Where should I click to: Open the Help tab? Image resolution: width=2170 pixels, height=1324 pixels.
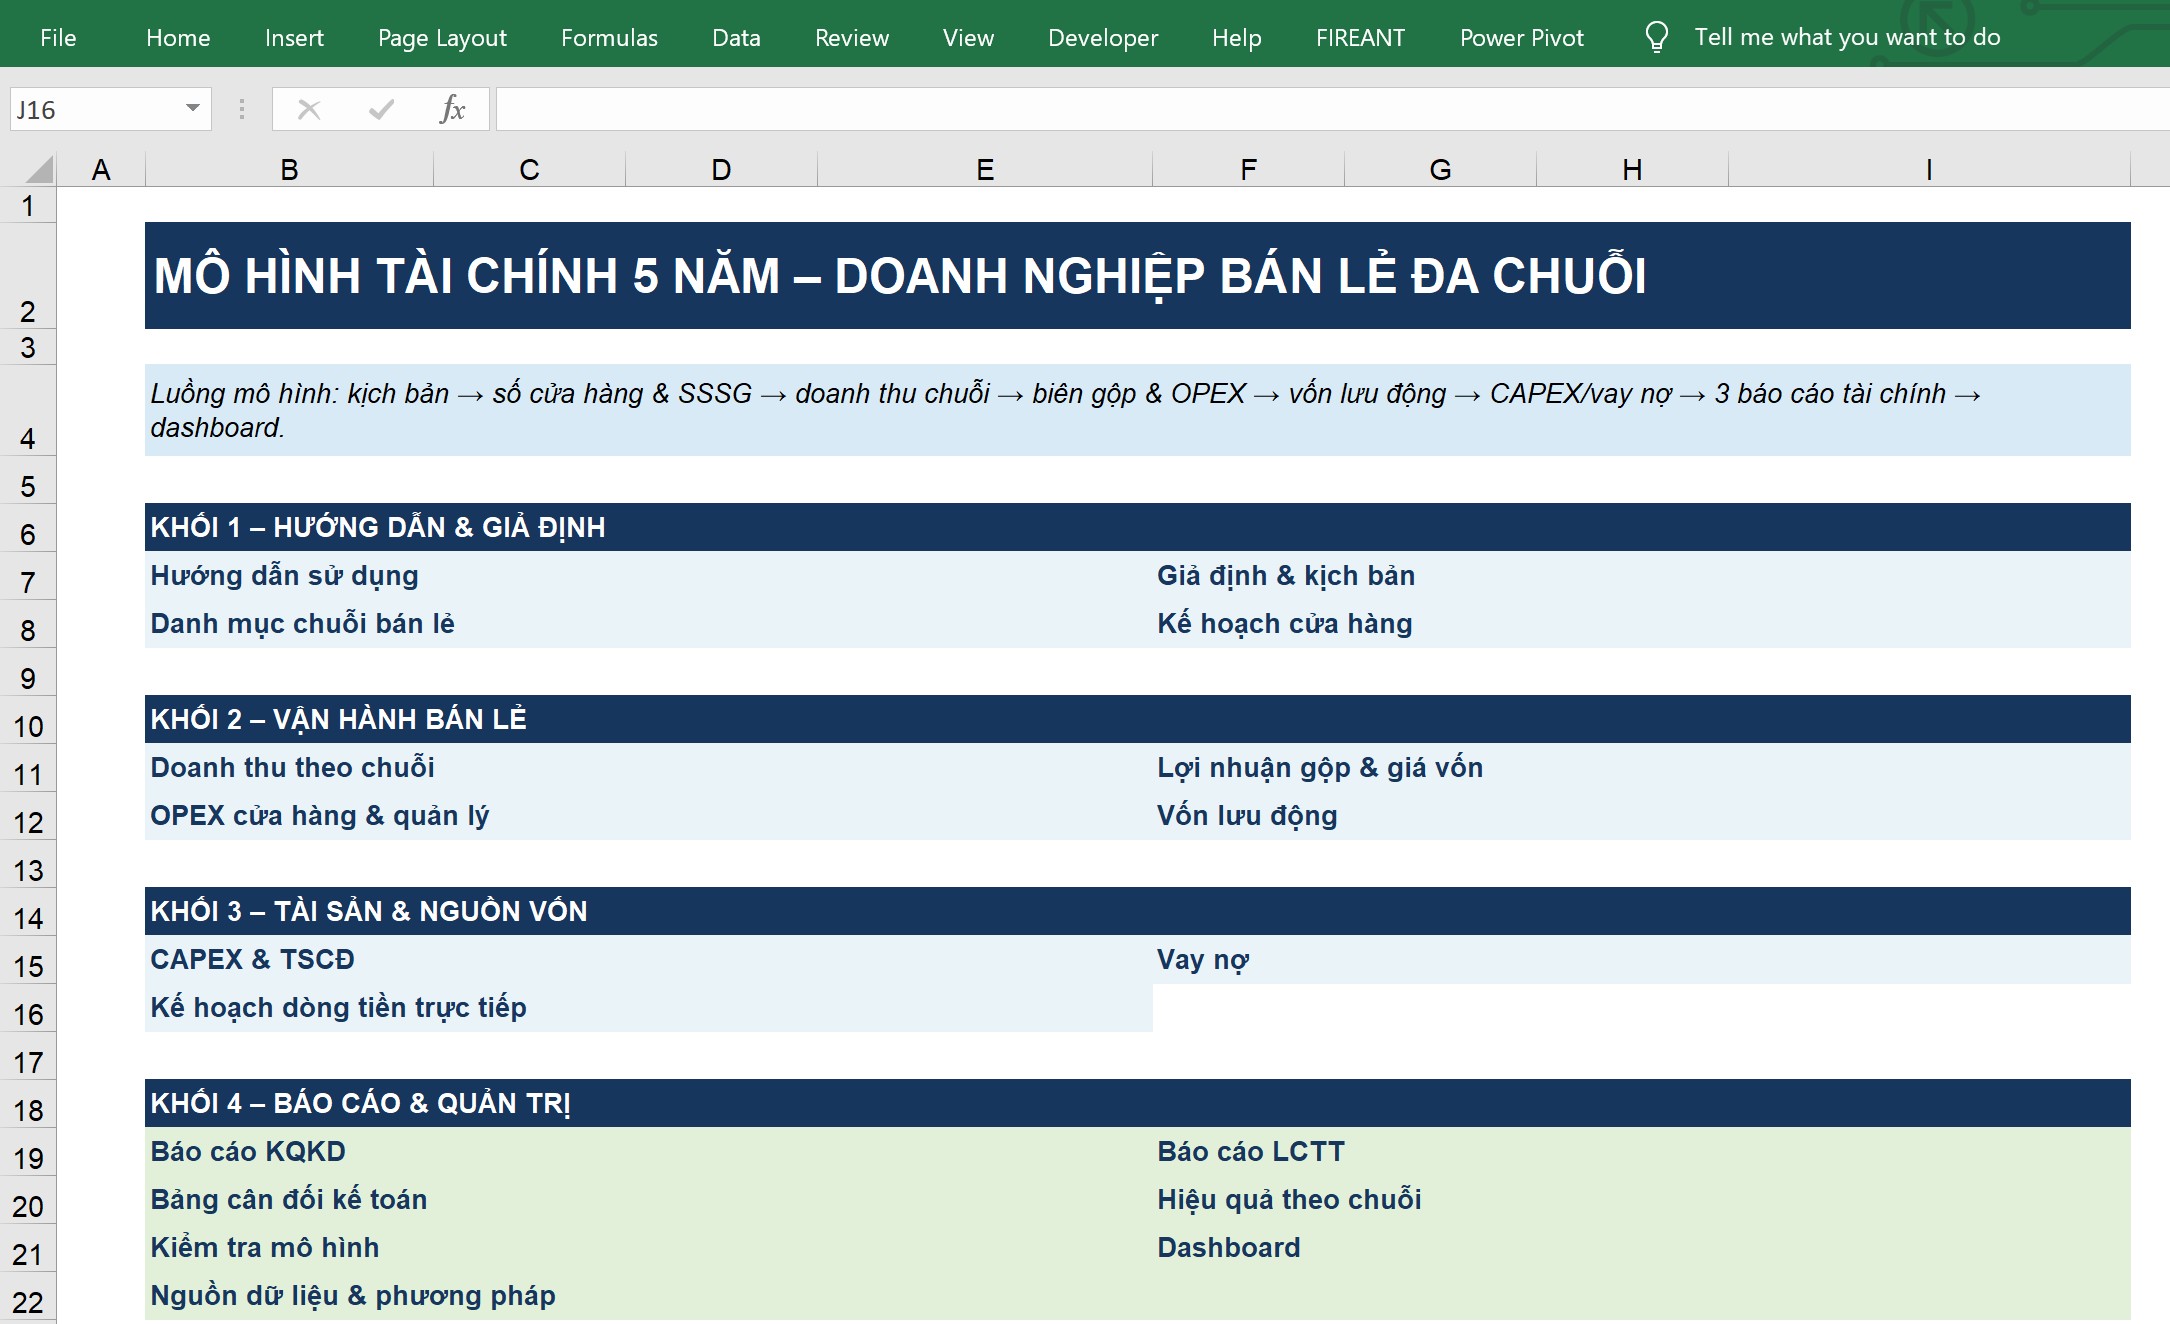click(x=1237, y=38)
